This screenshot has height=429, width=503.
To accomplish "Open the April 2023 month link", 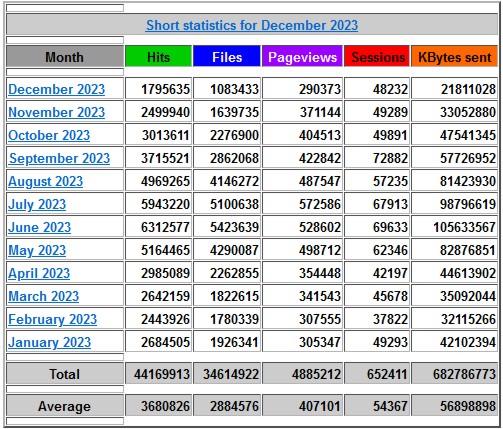I will [x=39, y=273].
